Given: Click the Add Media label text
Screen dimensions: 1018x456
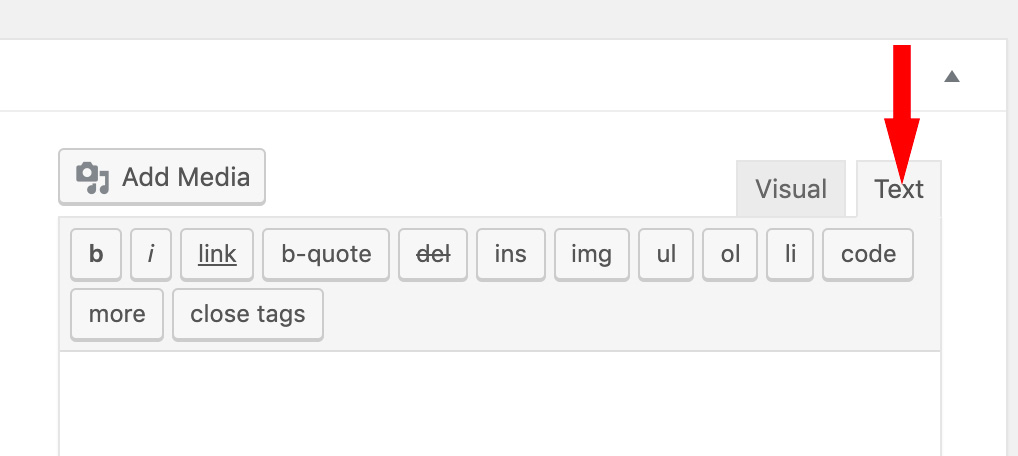Looking at the screenshot, I should coord(186,177).
